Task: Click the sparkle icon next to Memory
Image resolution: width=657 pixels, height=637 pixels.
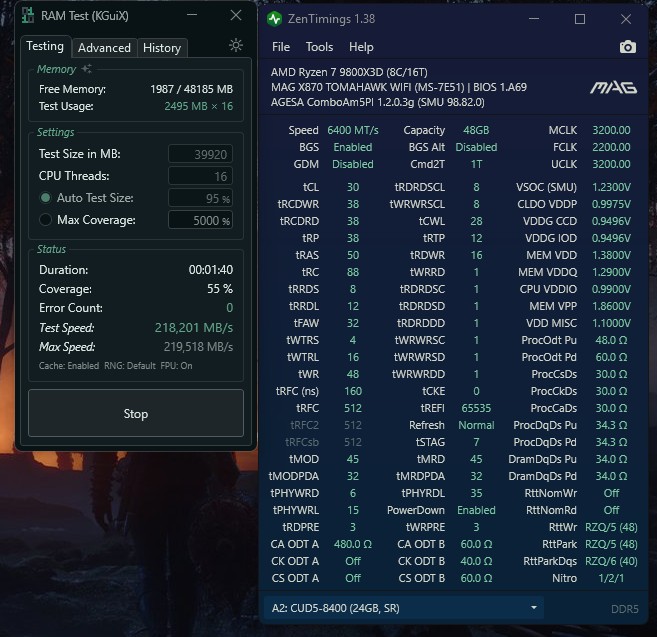Action: pos(86,69)
